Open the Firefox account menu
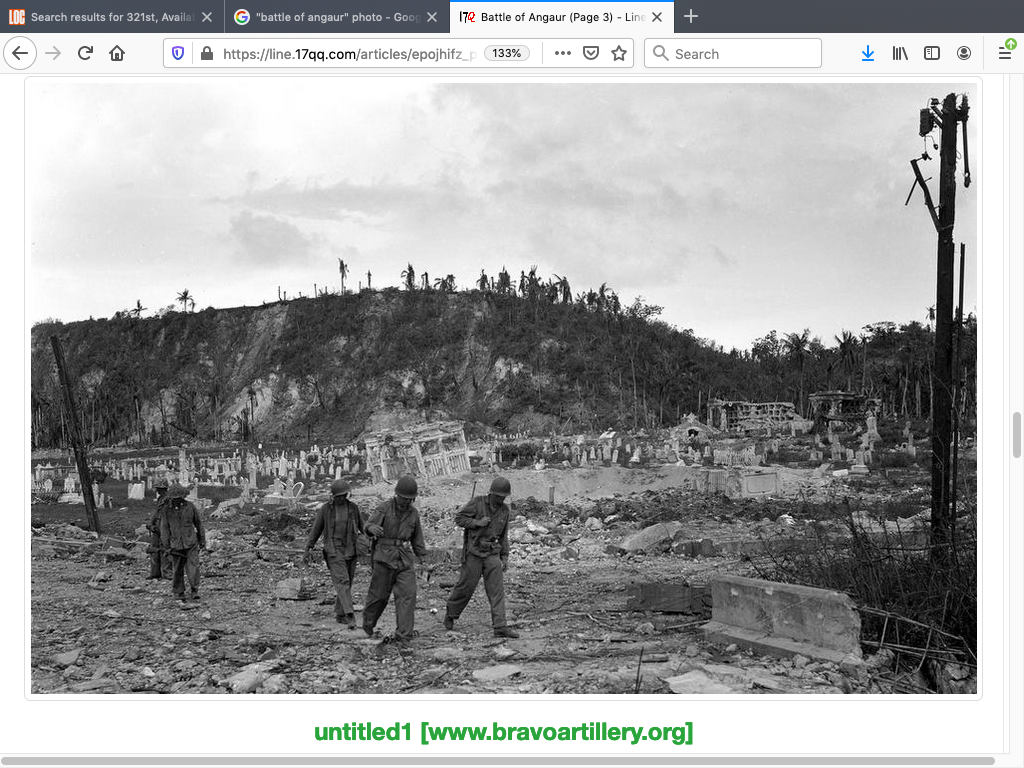 964,54
